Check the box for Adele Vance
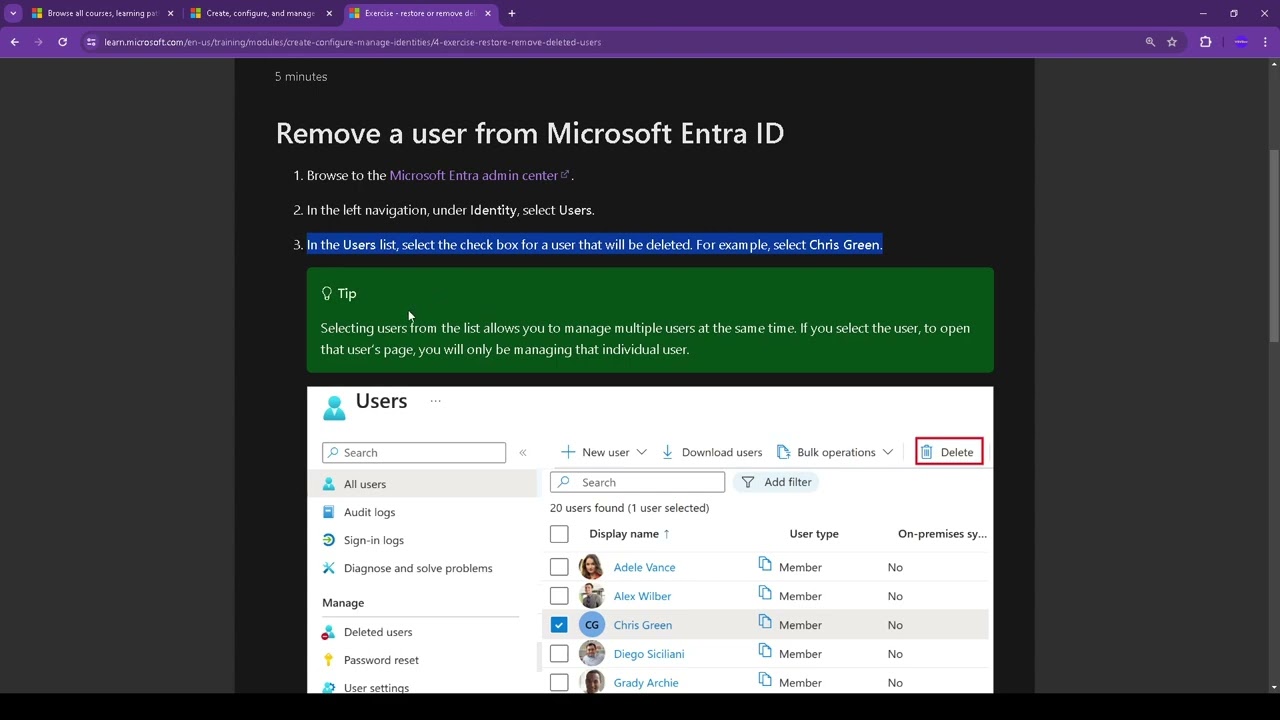Viewport: 1280px width, 720px height. (x=559, y=567)
